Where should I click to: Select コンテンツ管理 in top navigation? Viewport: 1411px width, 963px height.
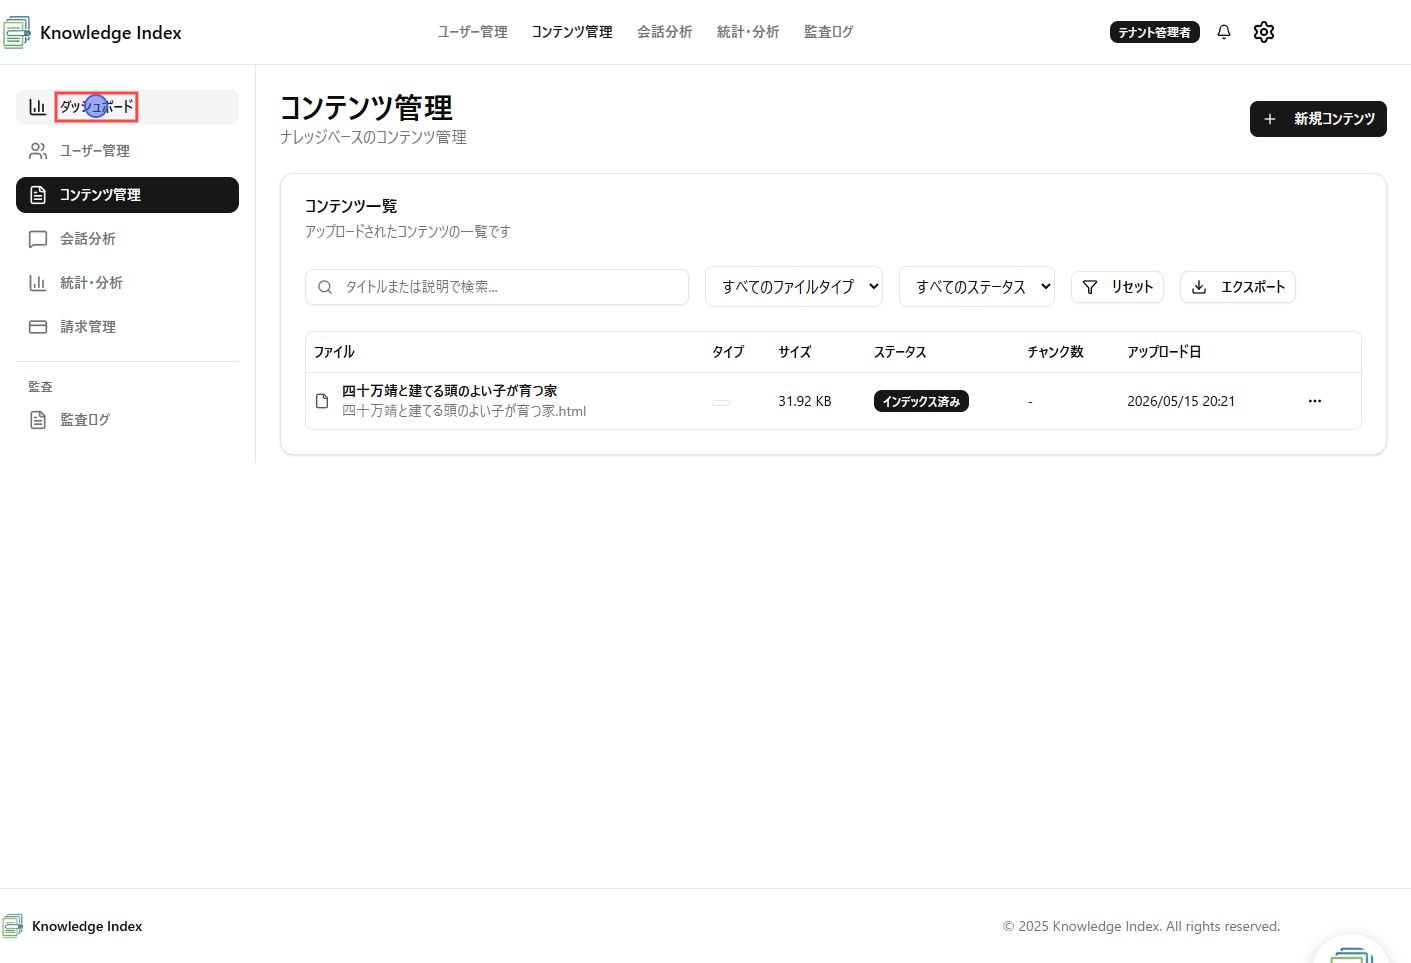click(572, 32)
